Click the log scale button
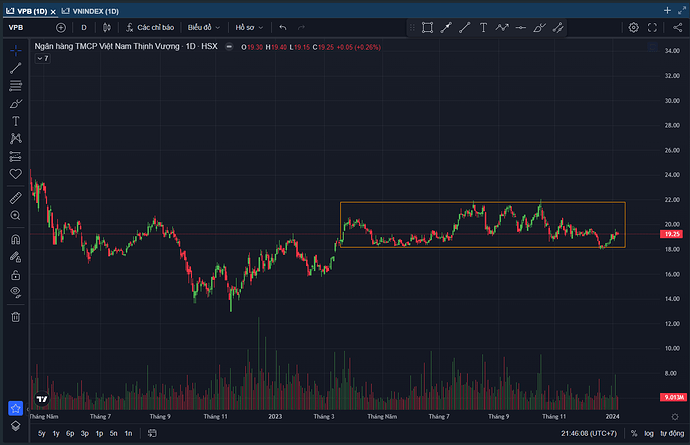 pos(649,433)
